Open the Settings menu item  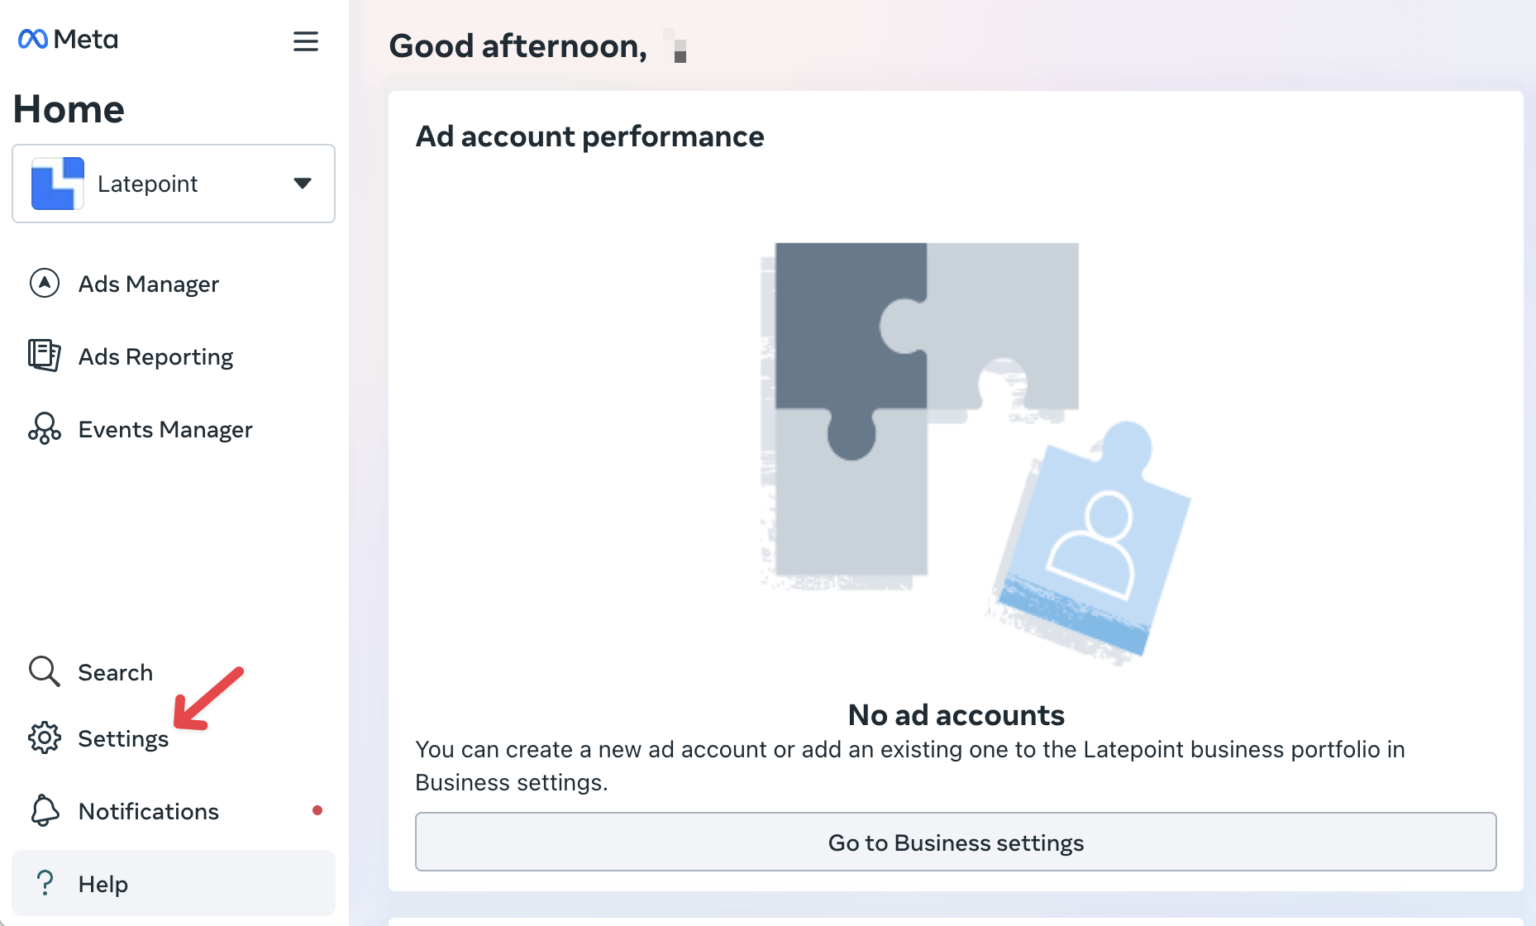tap(123, 739)
